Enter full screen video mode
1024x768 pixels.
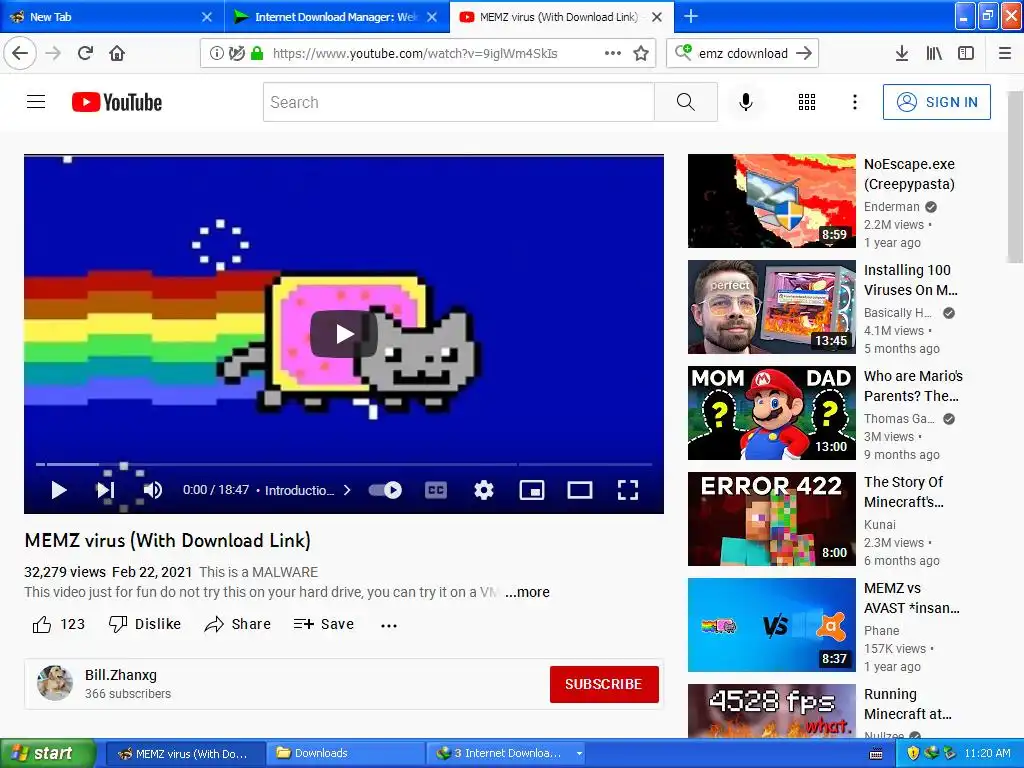[x=628, y=490]
